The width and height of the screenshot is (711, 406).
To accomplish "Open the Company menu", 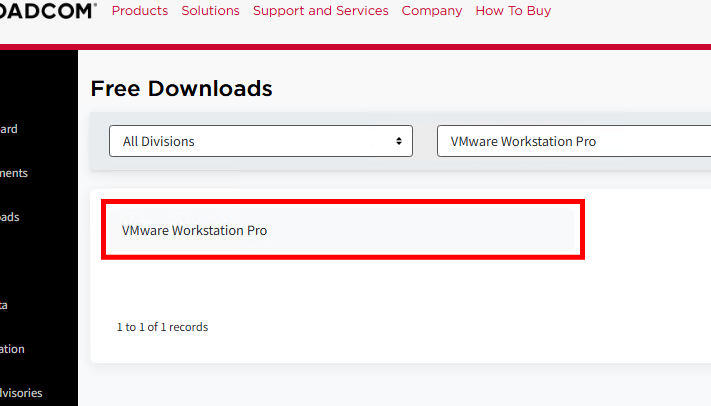I will [x=432, y=11].
